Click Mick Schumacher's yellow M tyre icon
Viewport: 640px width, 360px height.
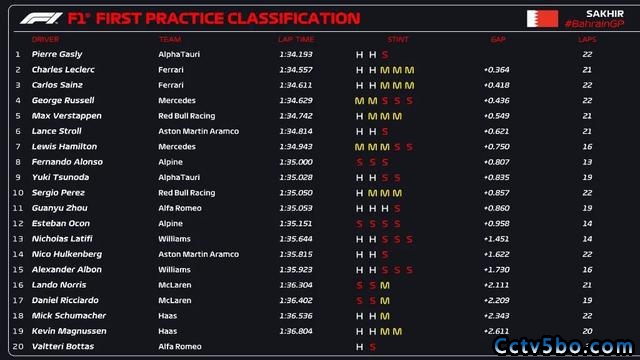coord(385,316)
